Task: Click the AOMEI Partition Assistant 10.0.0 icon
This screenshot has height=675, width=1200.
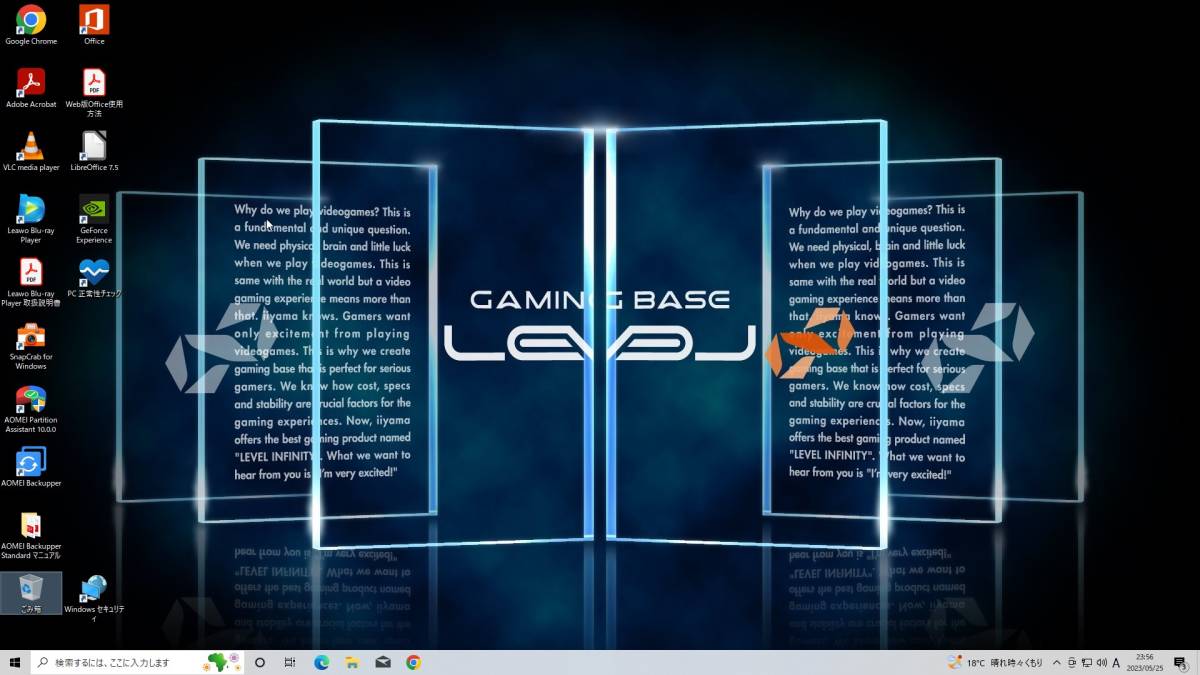Action: 31,409
